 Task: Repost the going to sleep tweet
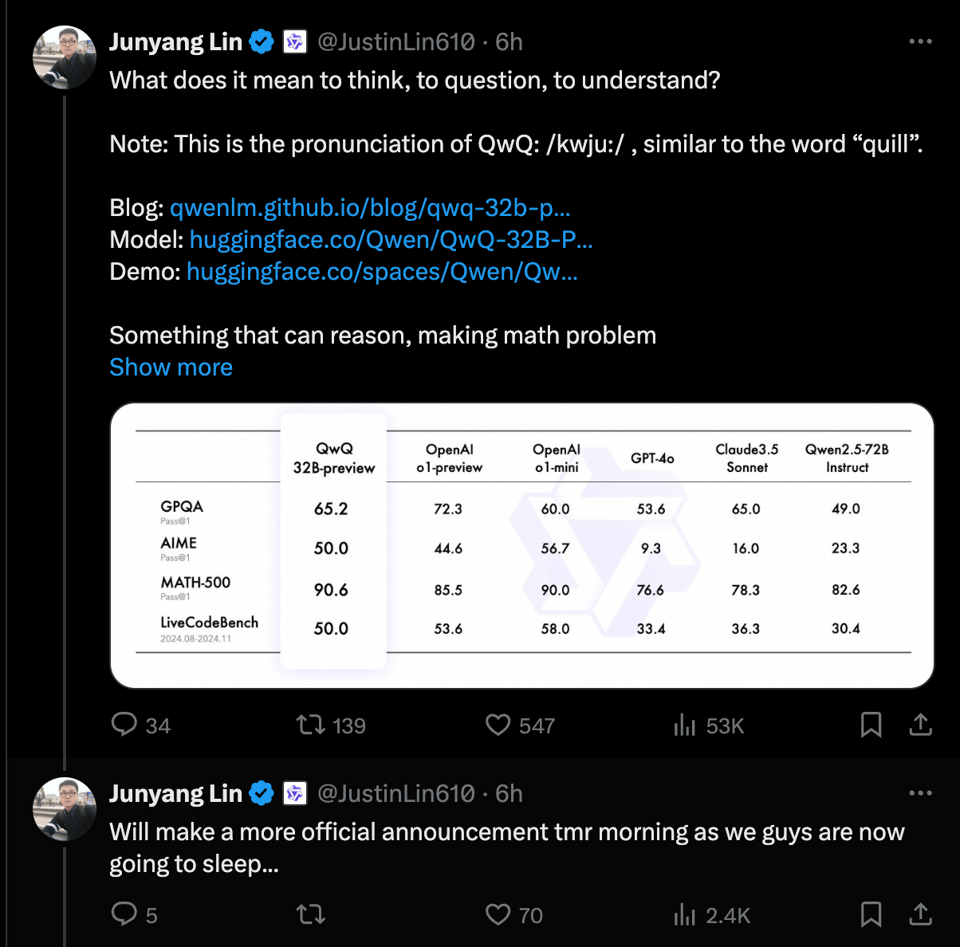point(314,914)
